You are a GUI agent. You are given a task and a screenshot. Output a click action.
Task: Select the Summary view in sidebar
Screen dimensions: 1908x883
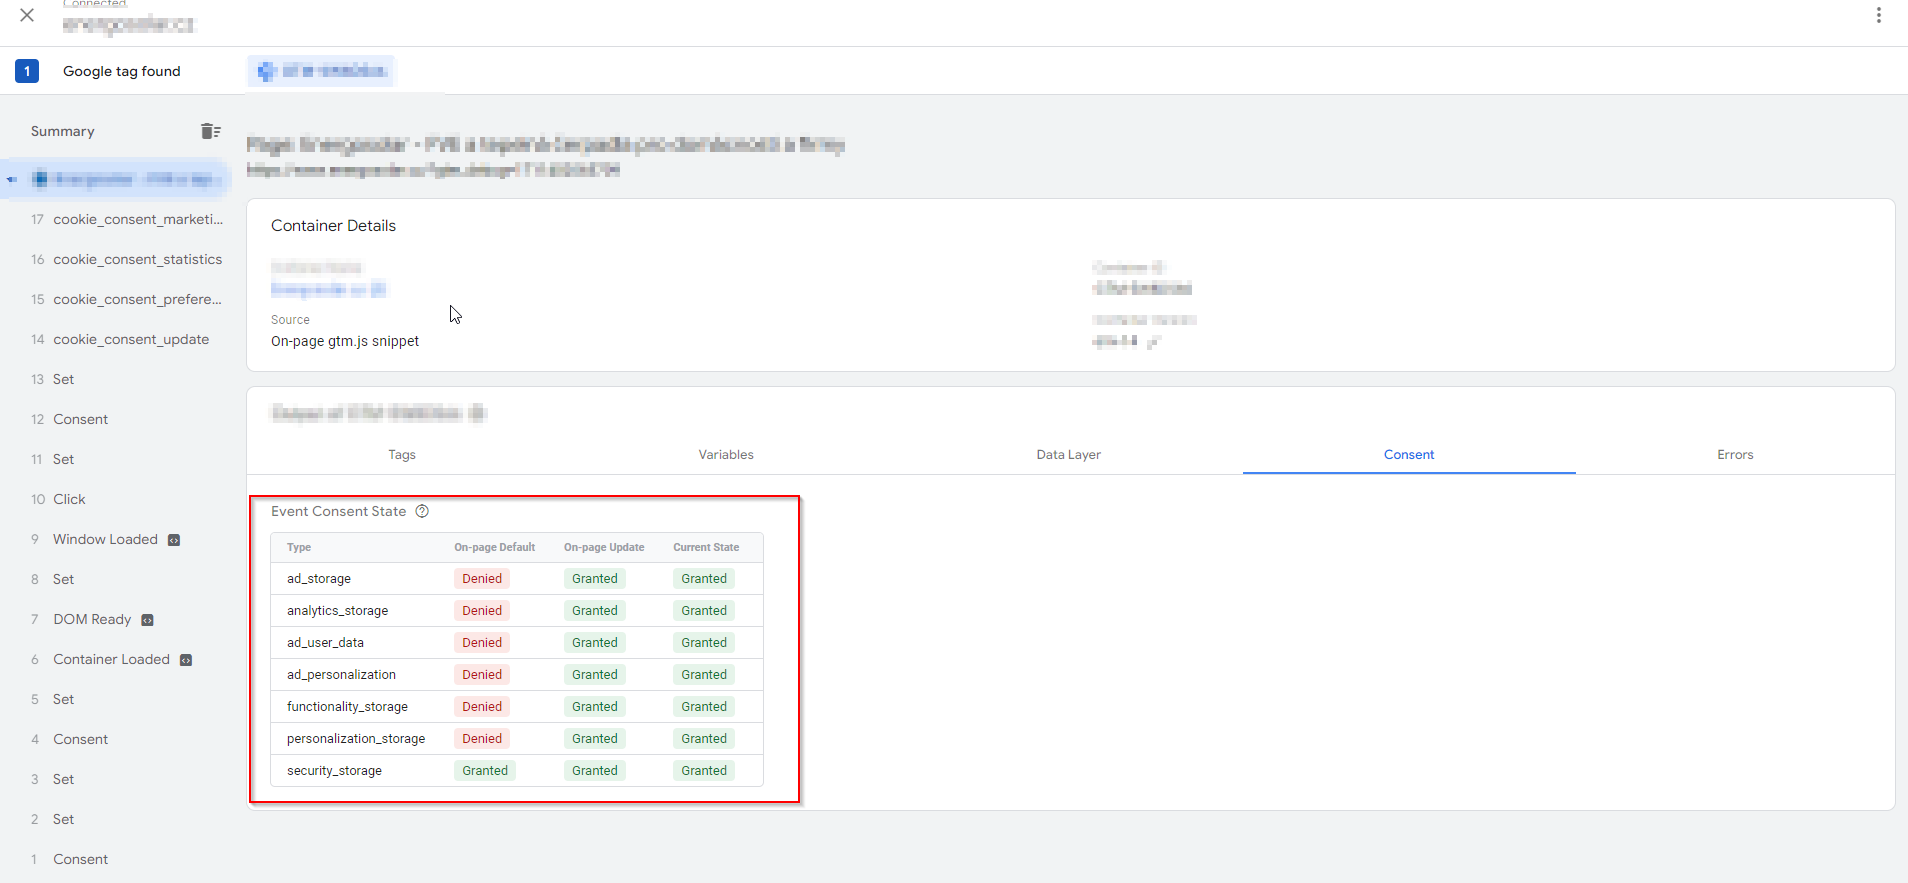click(x=62, y=131)
